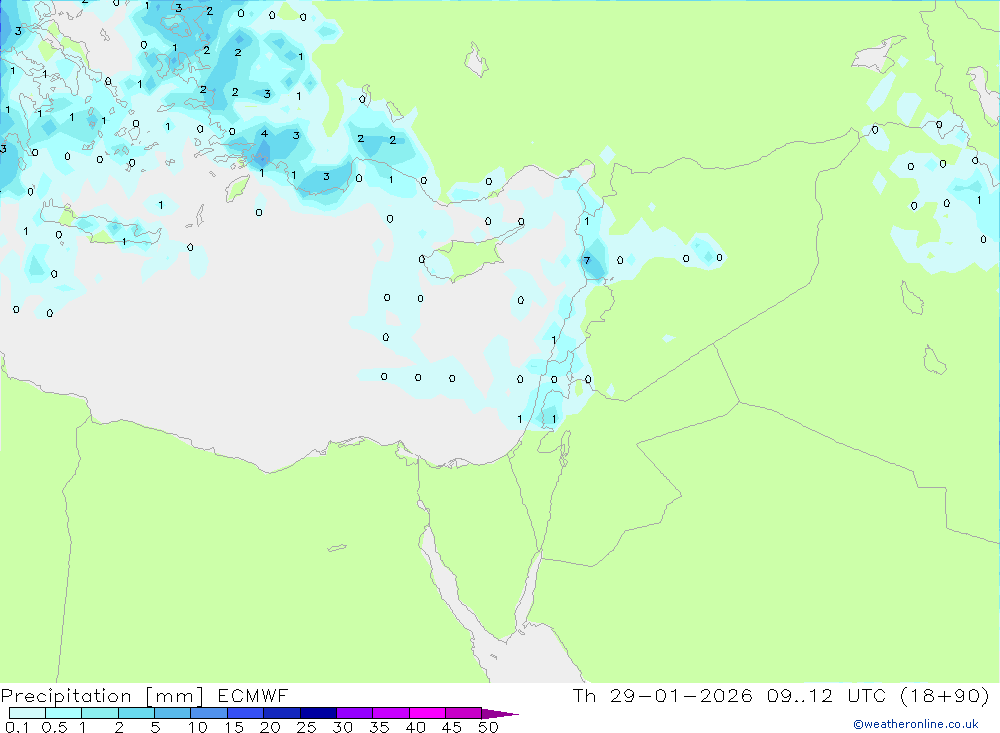Click the 'Precipitation [mm]' title text
Viewport: 1000px width, 733px height.
(102, 696)
